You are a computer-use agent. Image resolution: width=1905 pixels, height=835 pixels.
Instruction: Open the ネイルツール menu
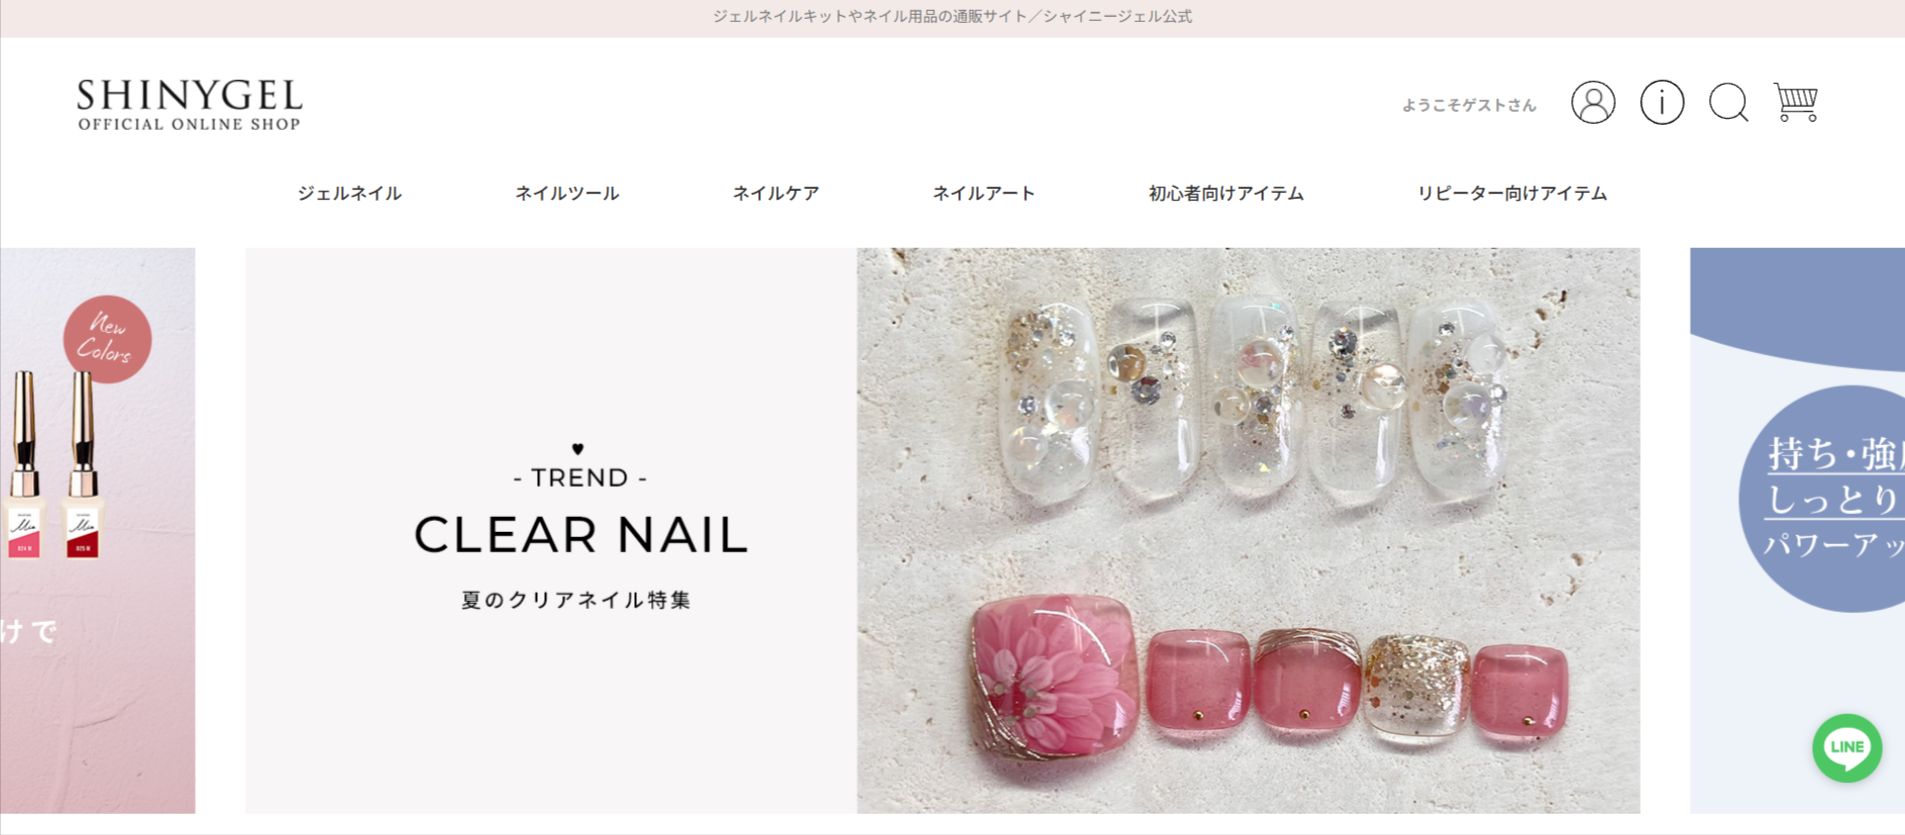click(567, 193)
